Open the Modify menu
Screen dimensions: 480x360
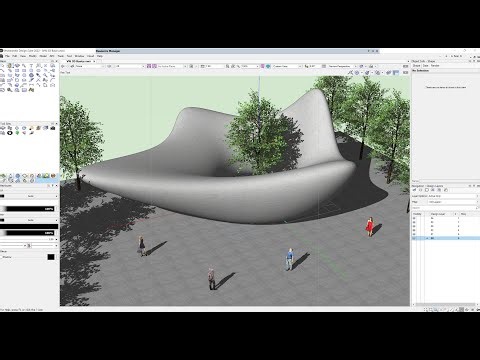coord(33,56)
